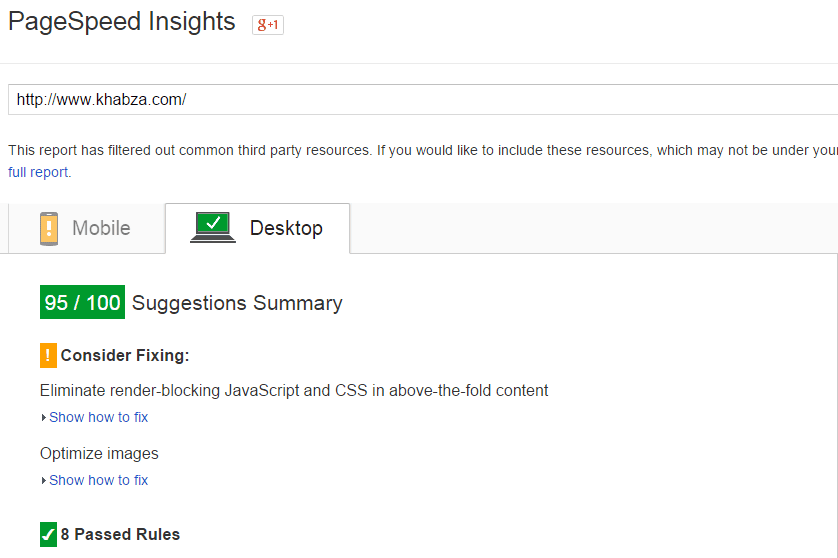This screenshot has width=838, height=558.
Task: Click the Suggestions Summary heading
Action: 237,303
